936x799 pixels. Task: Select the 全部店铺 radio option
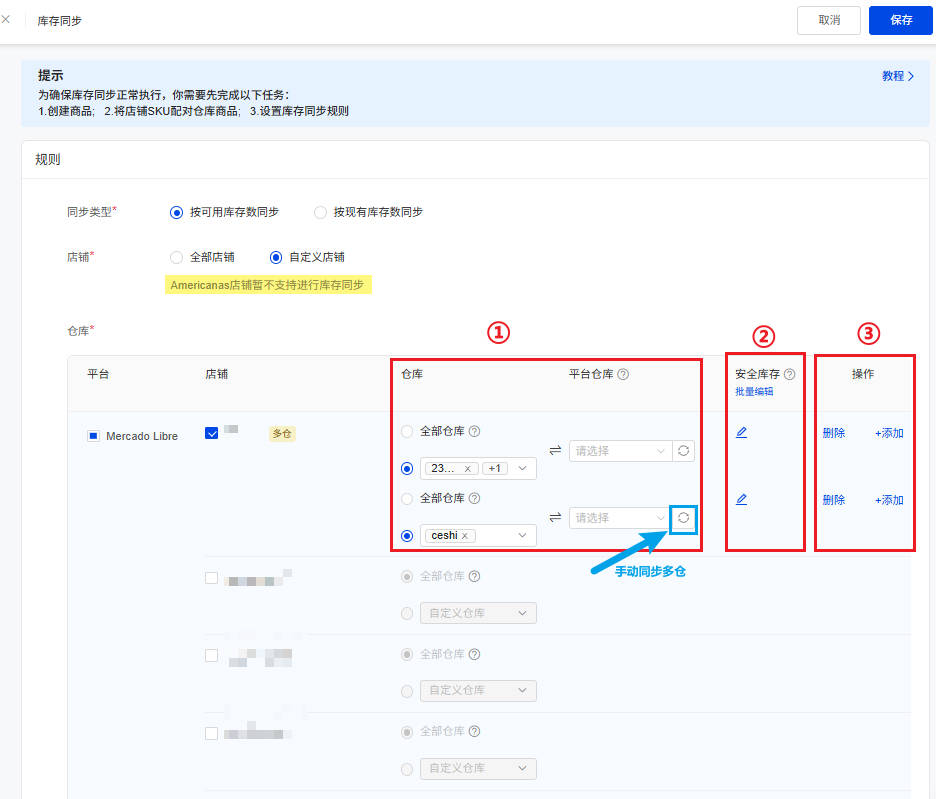[x=177, y=257]
